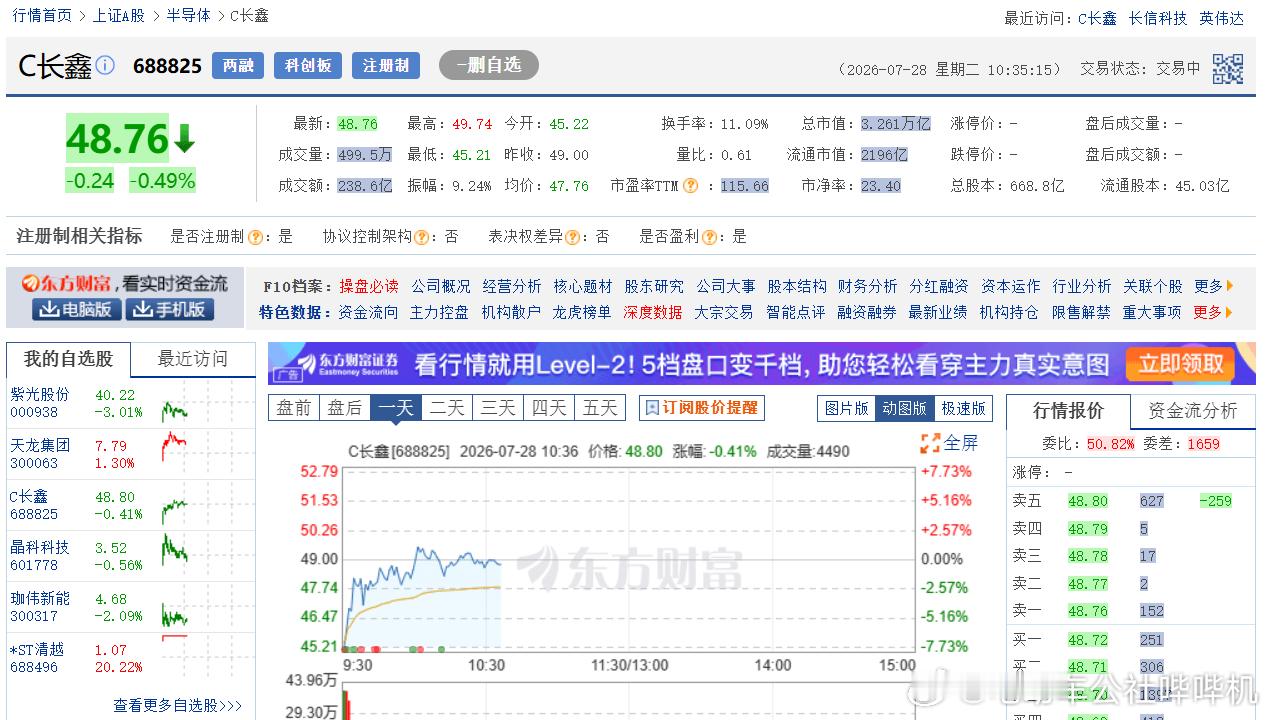Click help icon beside 协议控制架构
This screenshot has width=1270, height=720.
pos(422,237)
